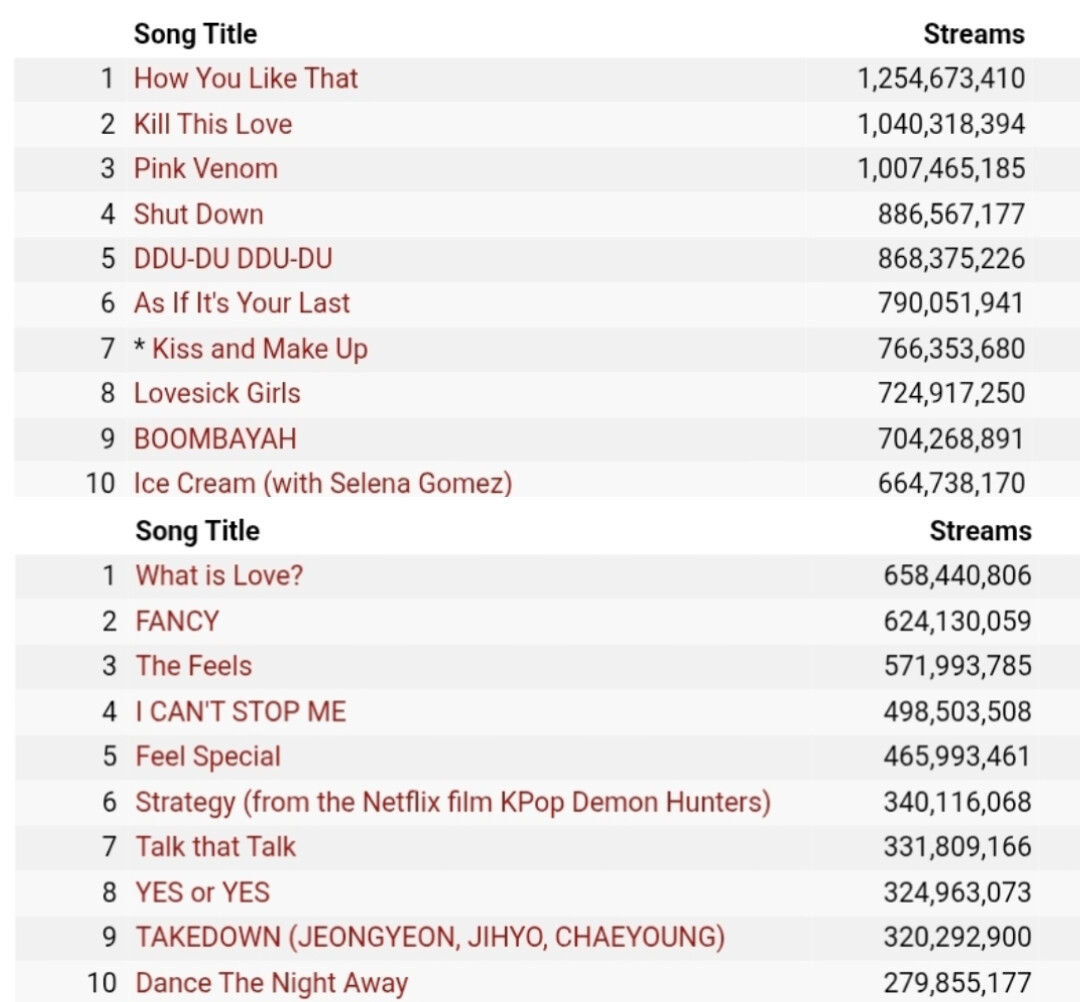This screenshot has width=1080, height=1002.
Task: Open TAKEDOWN (JEONGYEON, JIHYO, CHAEYOUNG) link
Action: (430, 937)
